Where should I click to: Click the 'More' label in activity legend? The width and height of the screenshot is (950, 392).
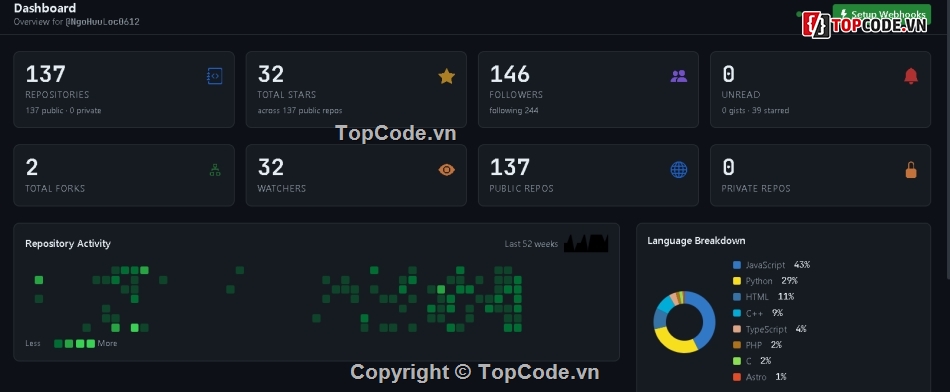[107, 344]
